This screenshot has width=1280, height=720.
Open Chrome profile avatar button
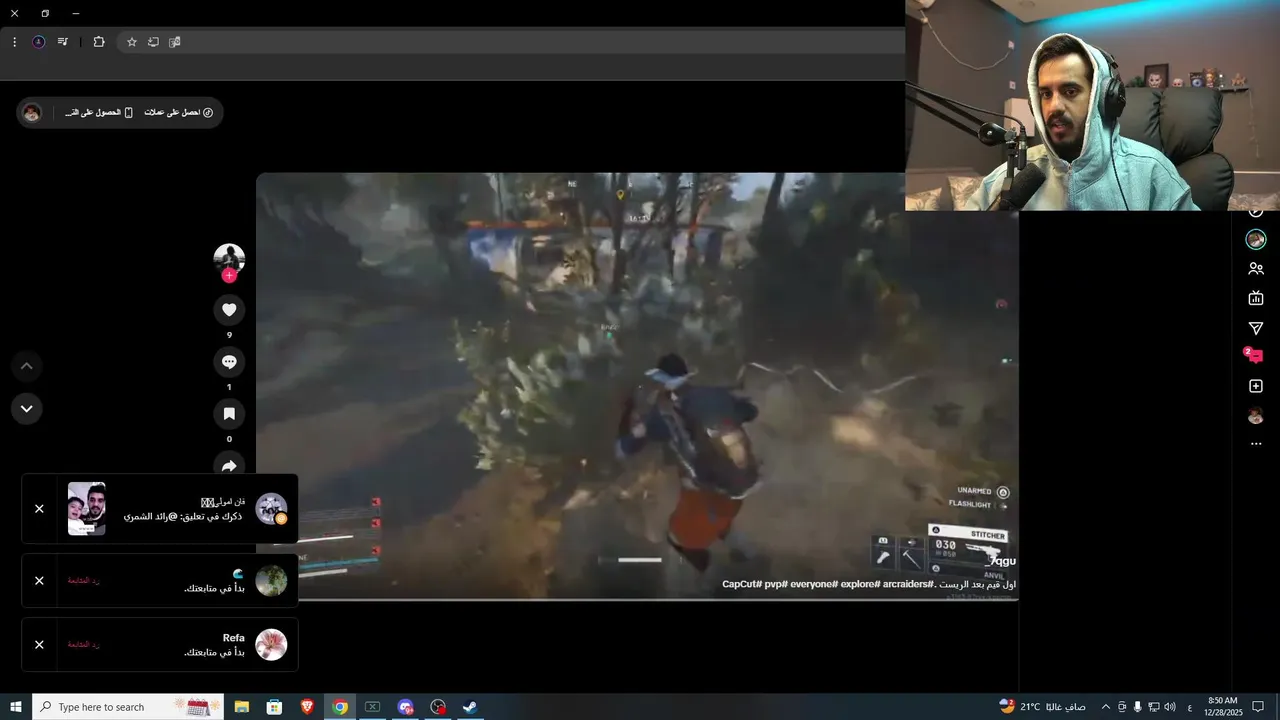coord(38,42)
